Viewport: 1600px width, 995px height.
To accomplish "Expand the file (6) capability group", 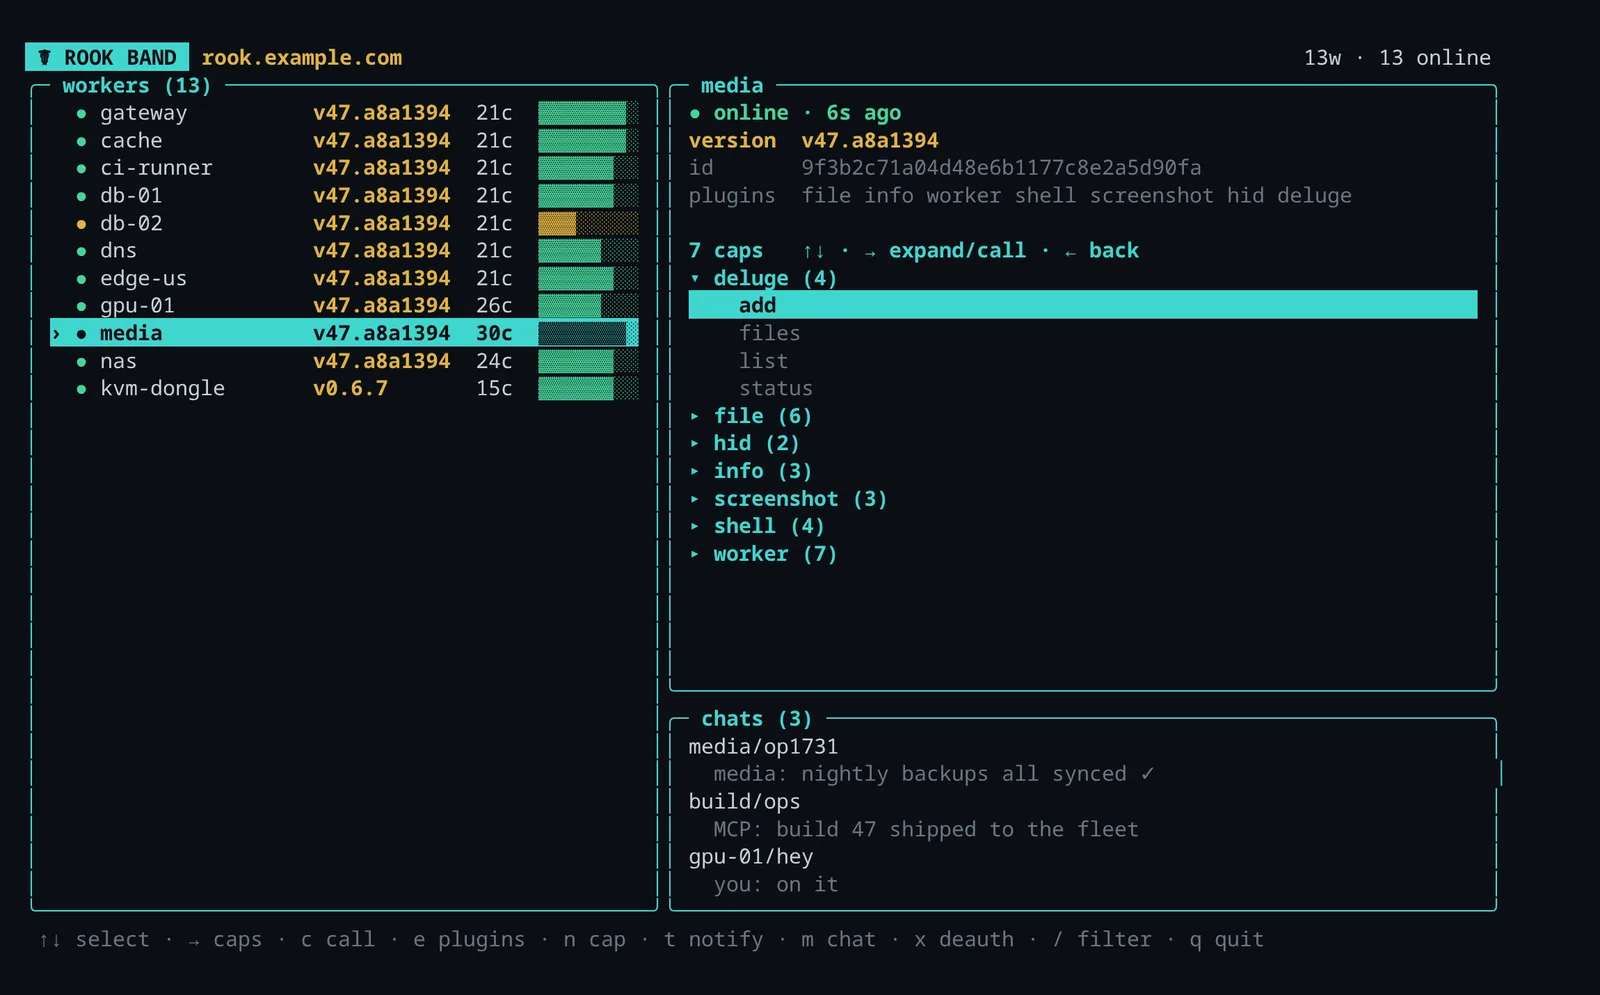I will [751, 416].
